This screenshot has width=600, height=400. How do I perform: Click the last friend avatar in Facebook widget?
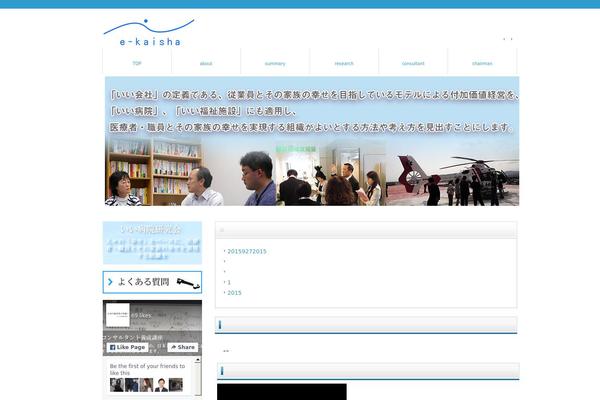176,385
